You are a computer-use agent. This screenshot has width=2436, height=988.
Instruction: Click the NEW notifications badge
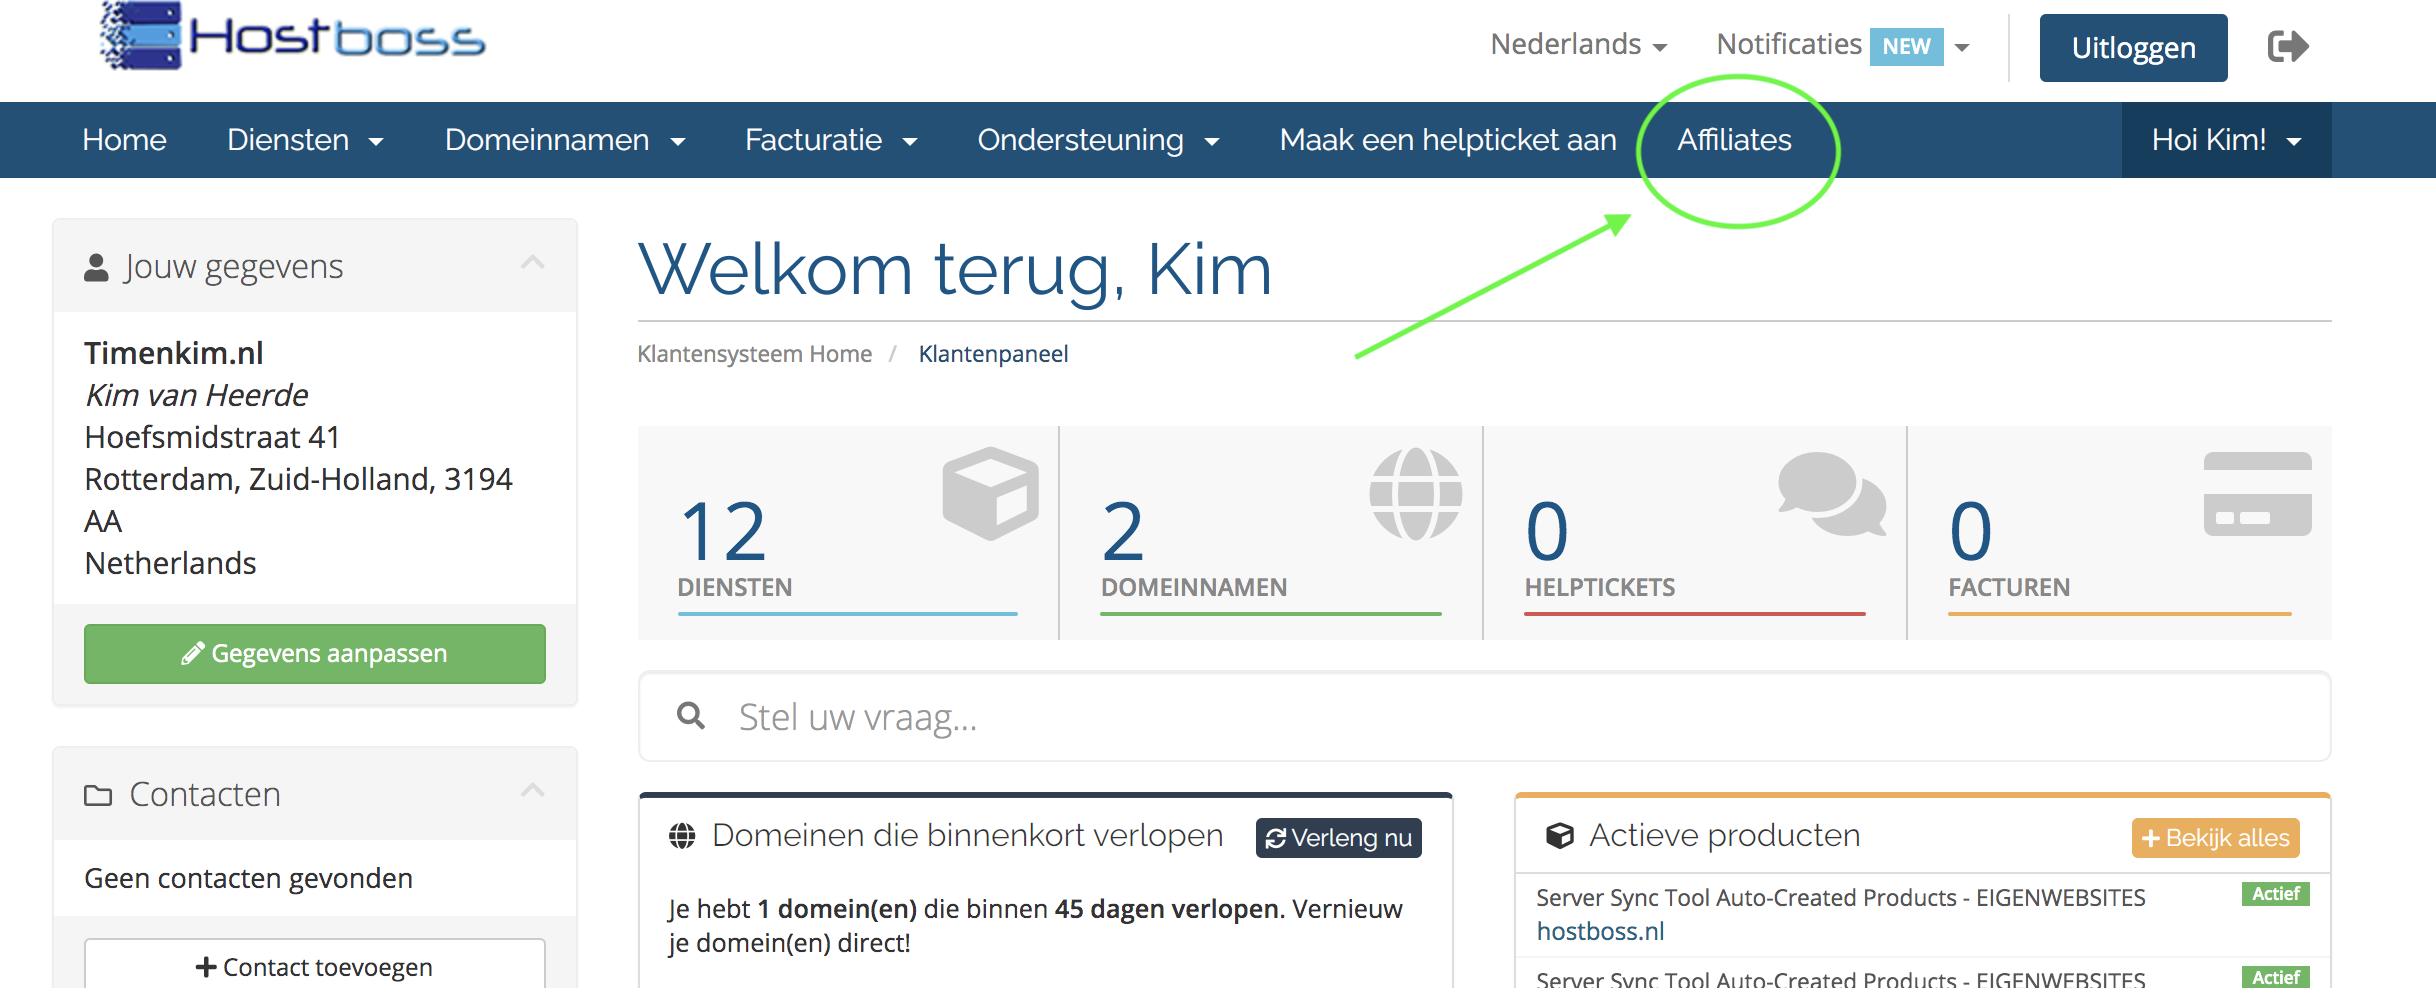click(1906, 46)
